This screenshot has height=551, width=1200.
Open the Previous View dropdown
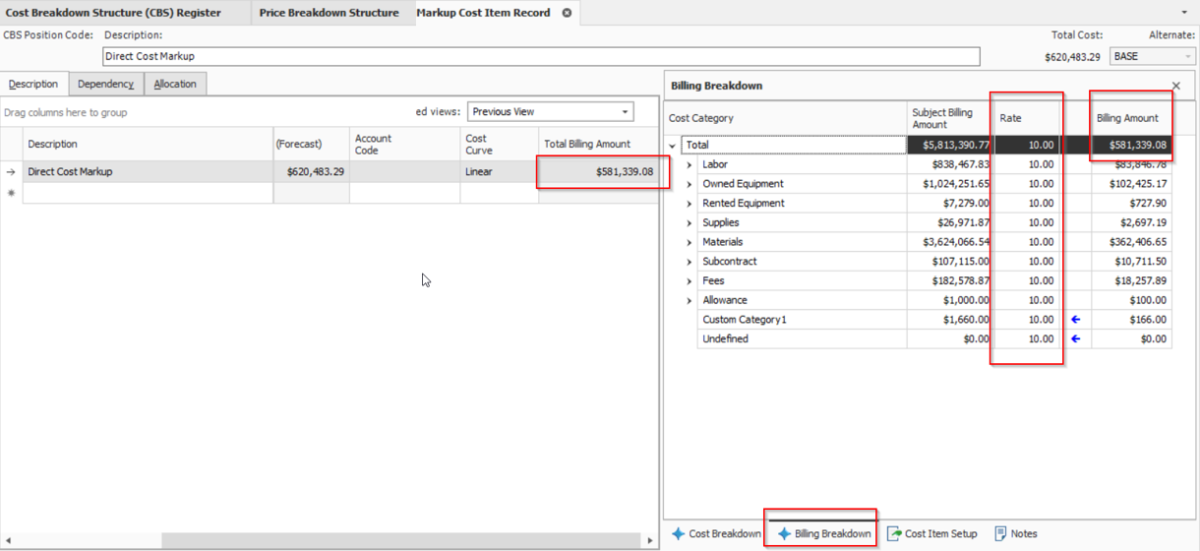tap(625, 112)
